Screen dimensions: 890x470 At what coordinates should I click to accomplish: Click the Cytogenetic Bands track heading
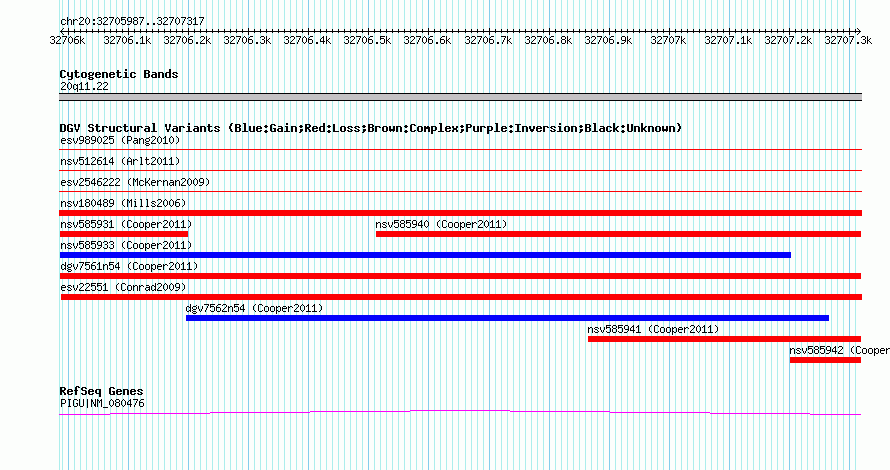point(119,74)
